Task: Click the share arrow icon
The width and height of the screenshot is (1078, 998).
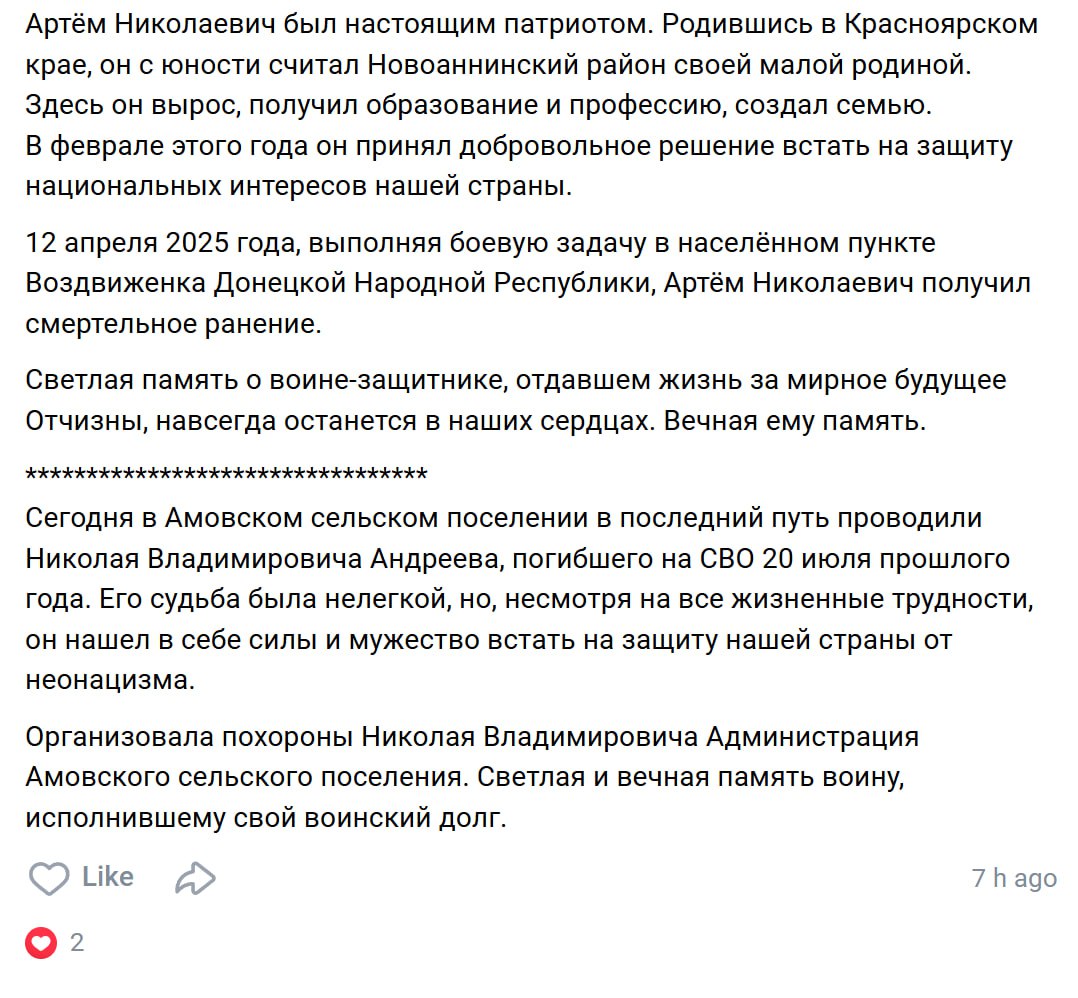Action: 195,879
